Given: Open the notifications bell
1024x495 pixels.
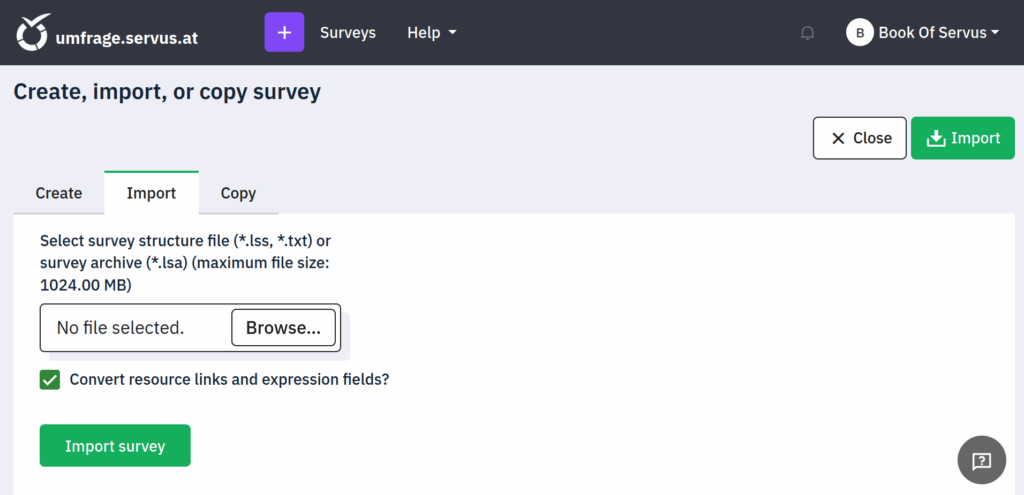Looking at the screenshot, I should tap(807, 33).
